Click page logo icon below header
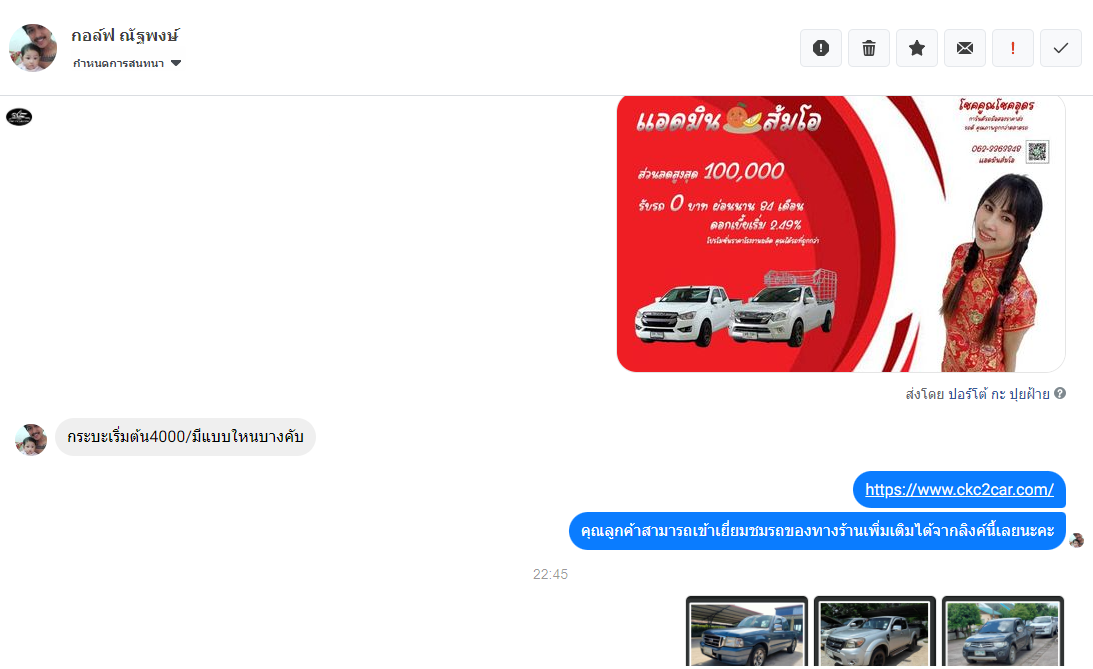Image resolution: width=1093 pixels, height=669 pixels. click(x=19, y=116)
